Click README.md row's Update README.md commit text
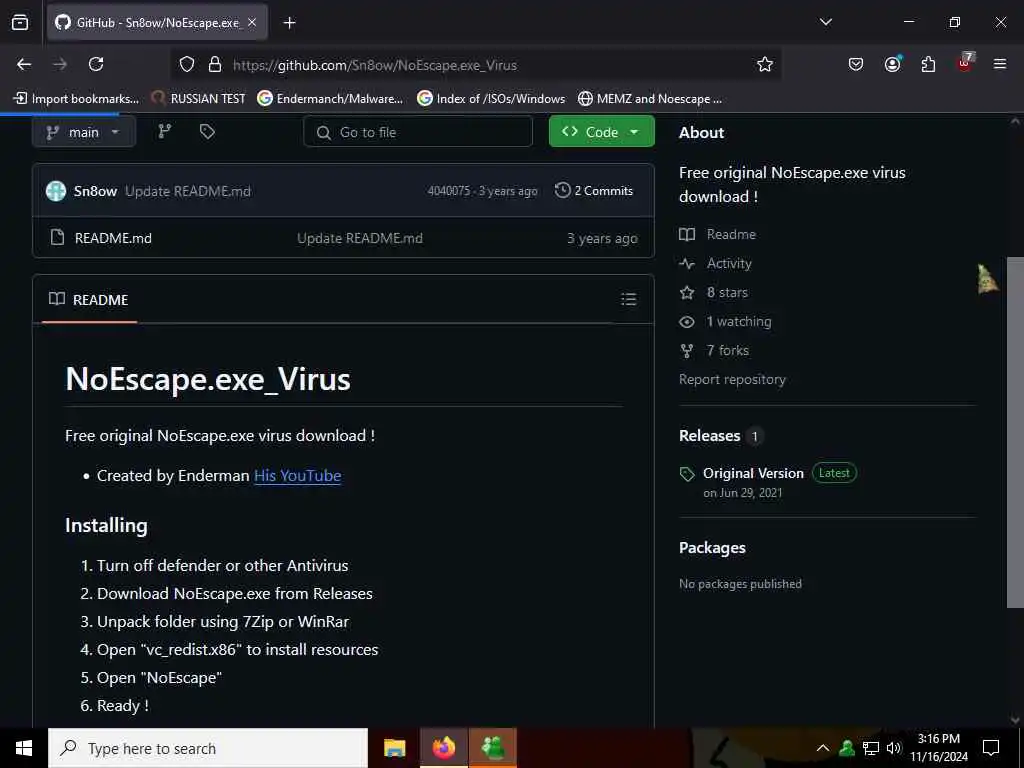 [x=360, y=238]
